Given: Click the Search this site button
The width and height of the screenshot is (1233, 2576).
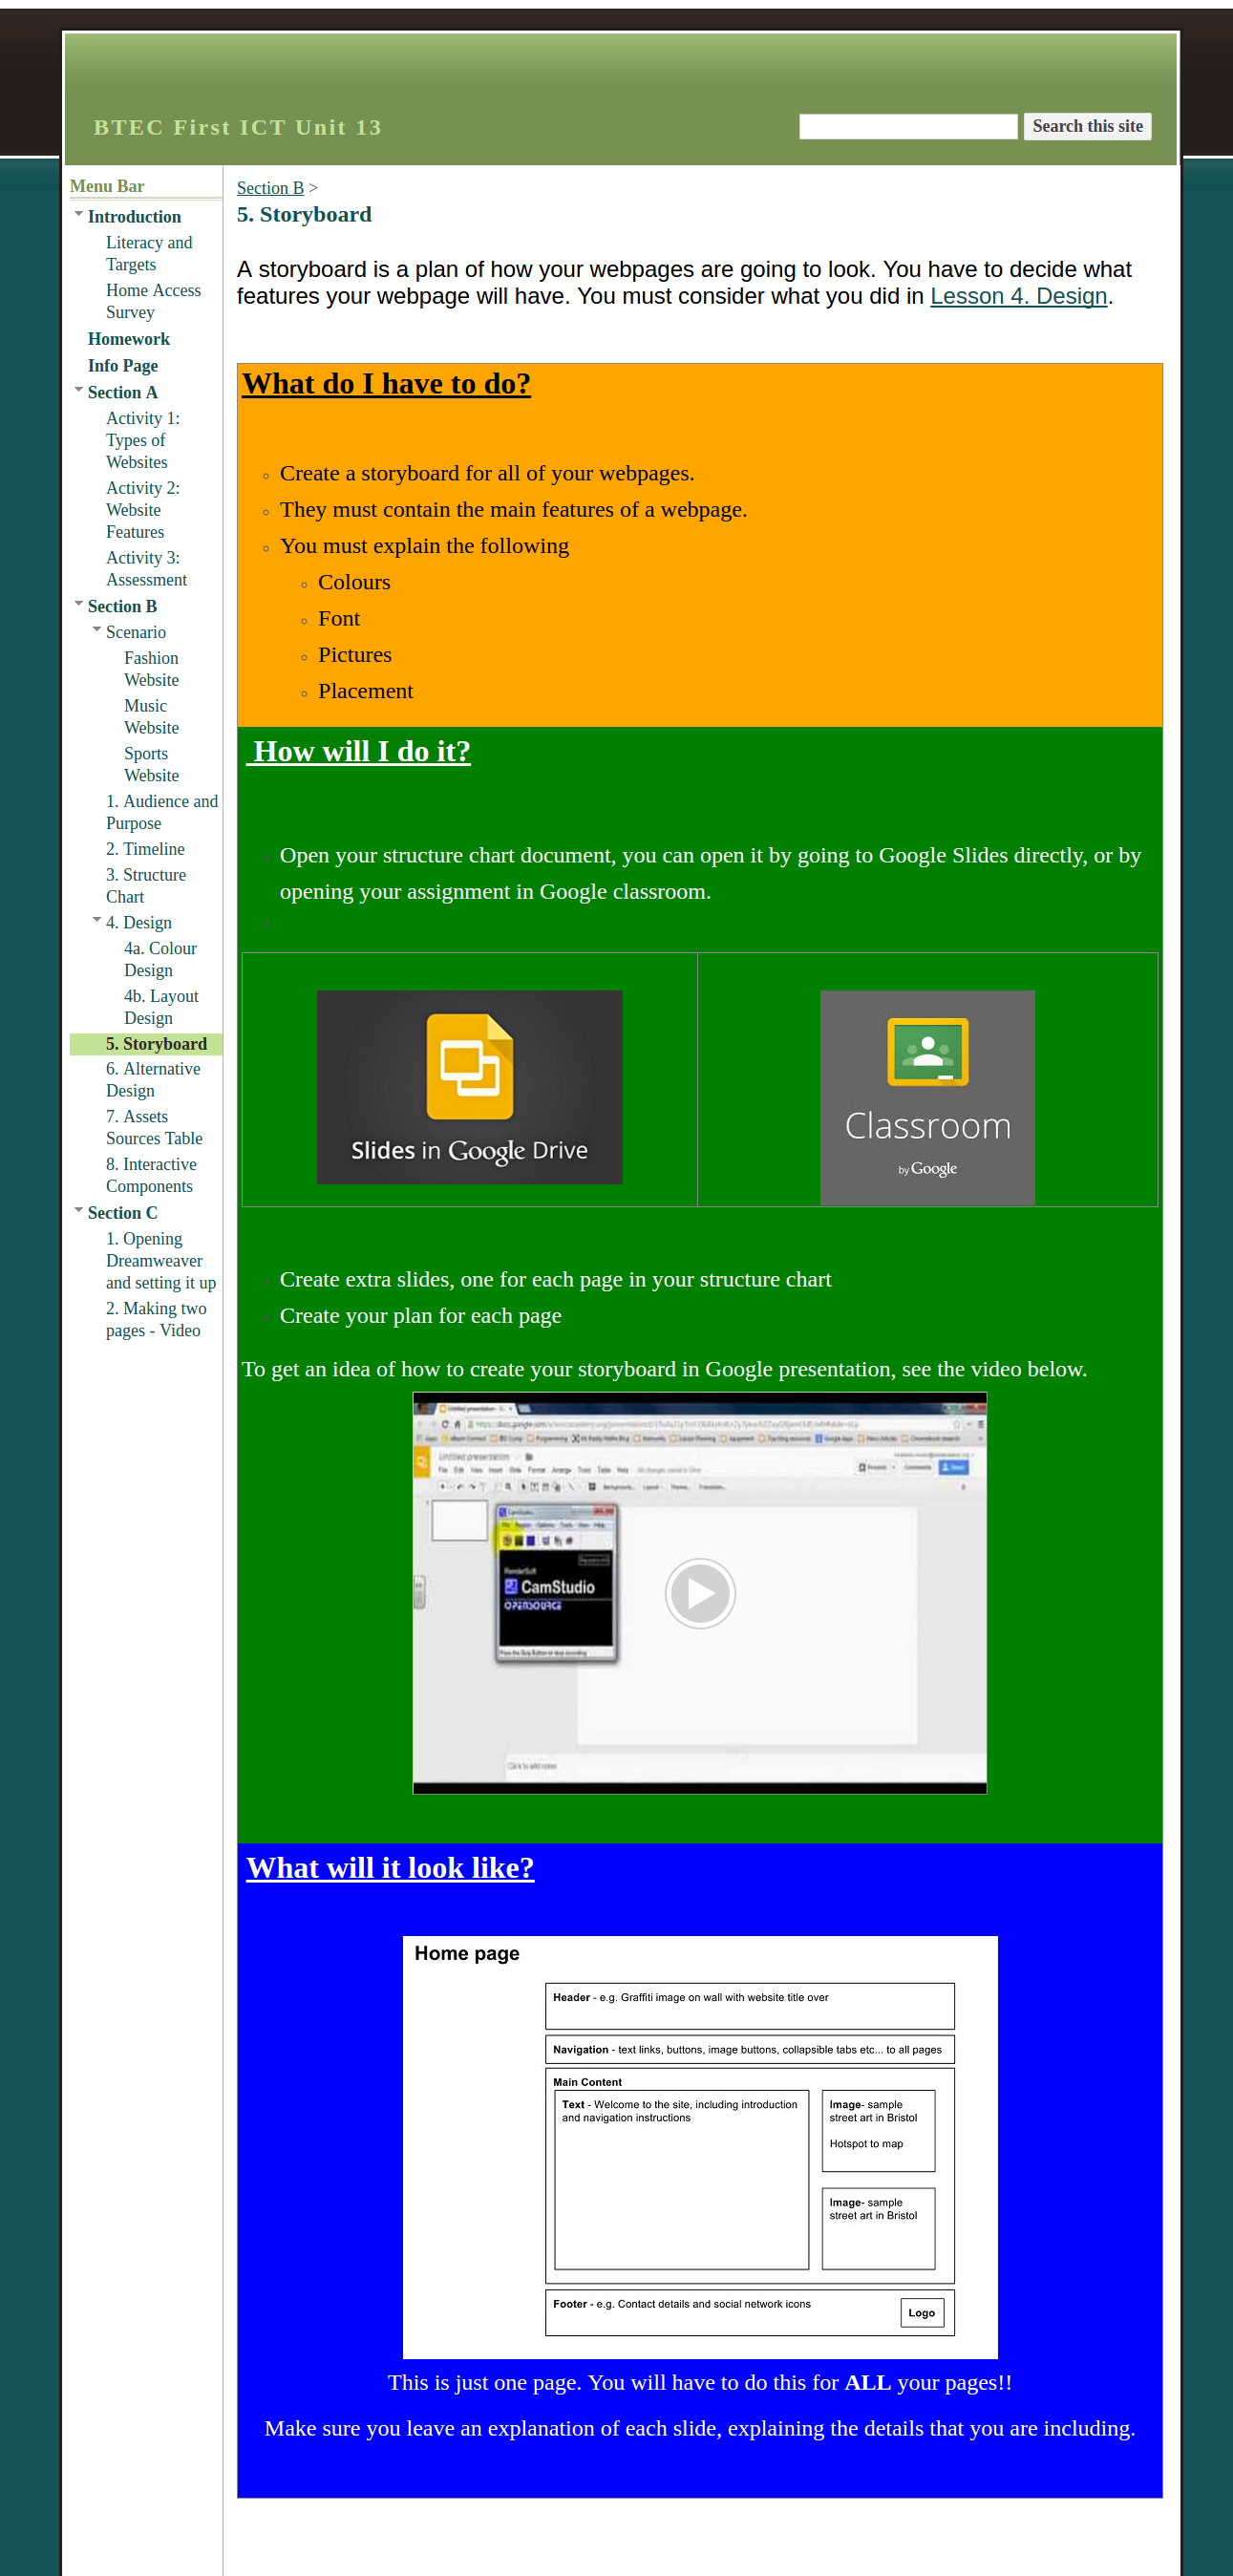Looking at the screenshot, I should 1087,126.
